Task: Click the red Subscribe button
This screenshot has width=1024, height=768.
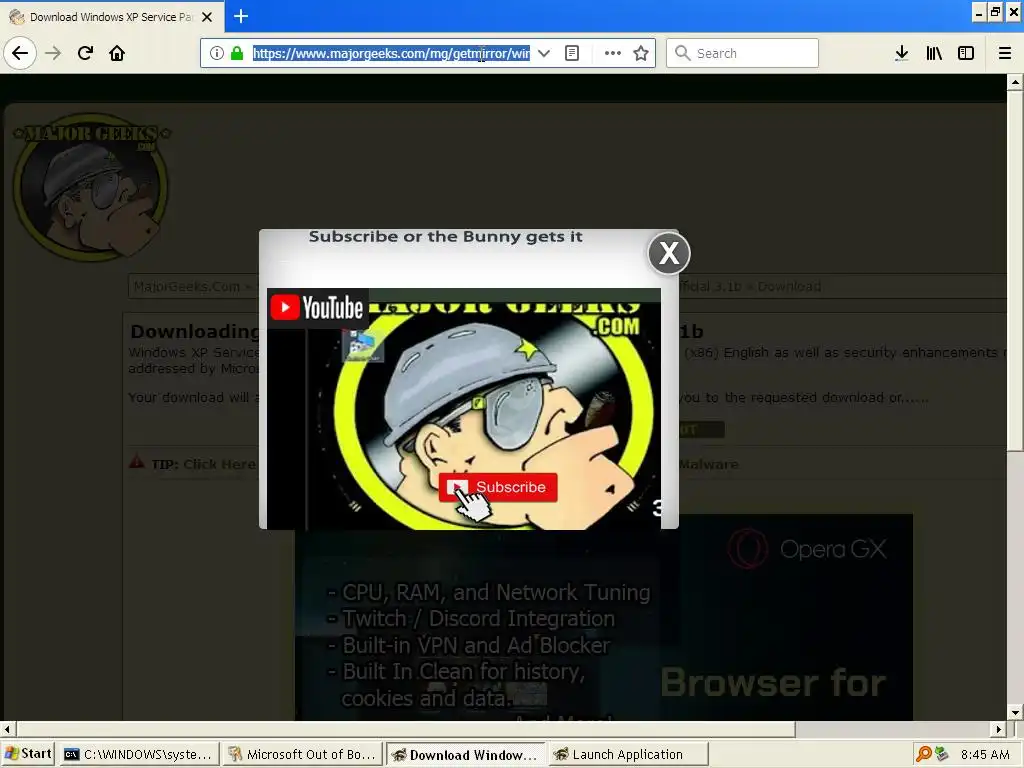Action: click(x=498, y=487)
